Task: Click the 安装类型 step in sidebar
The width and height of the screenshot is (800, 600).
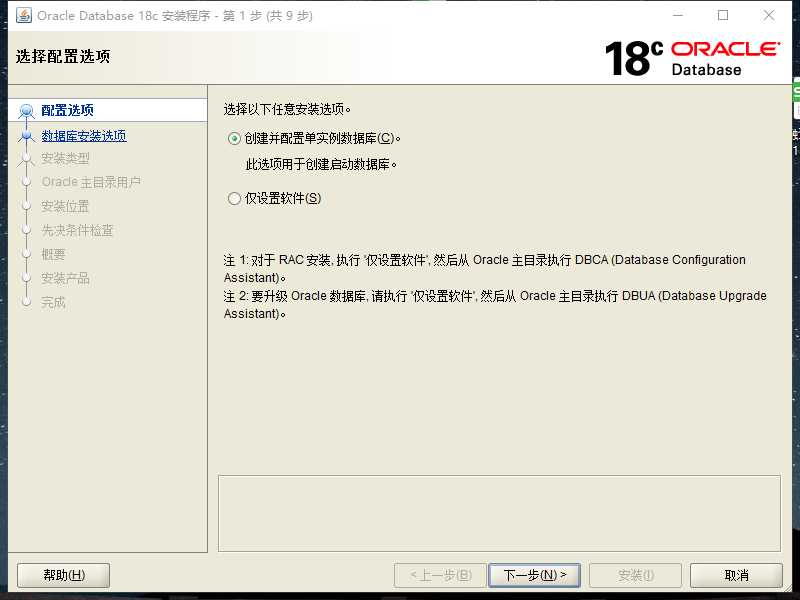Action: pyautogui.click(x=65, y=159)
